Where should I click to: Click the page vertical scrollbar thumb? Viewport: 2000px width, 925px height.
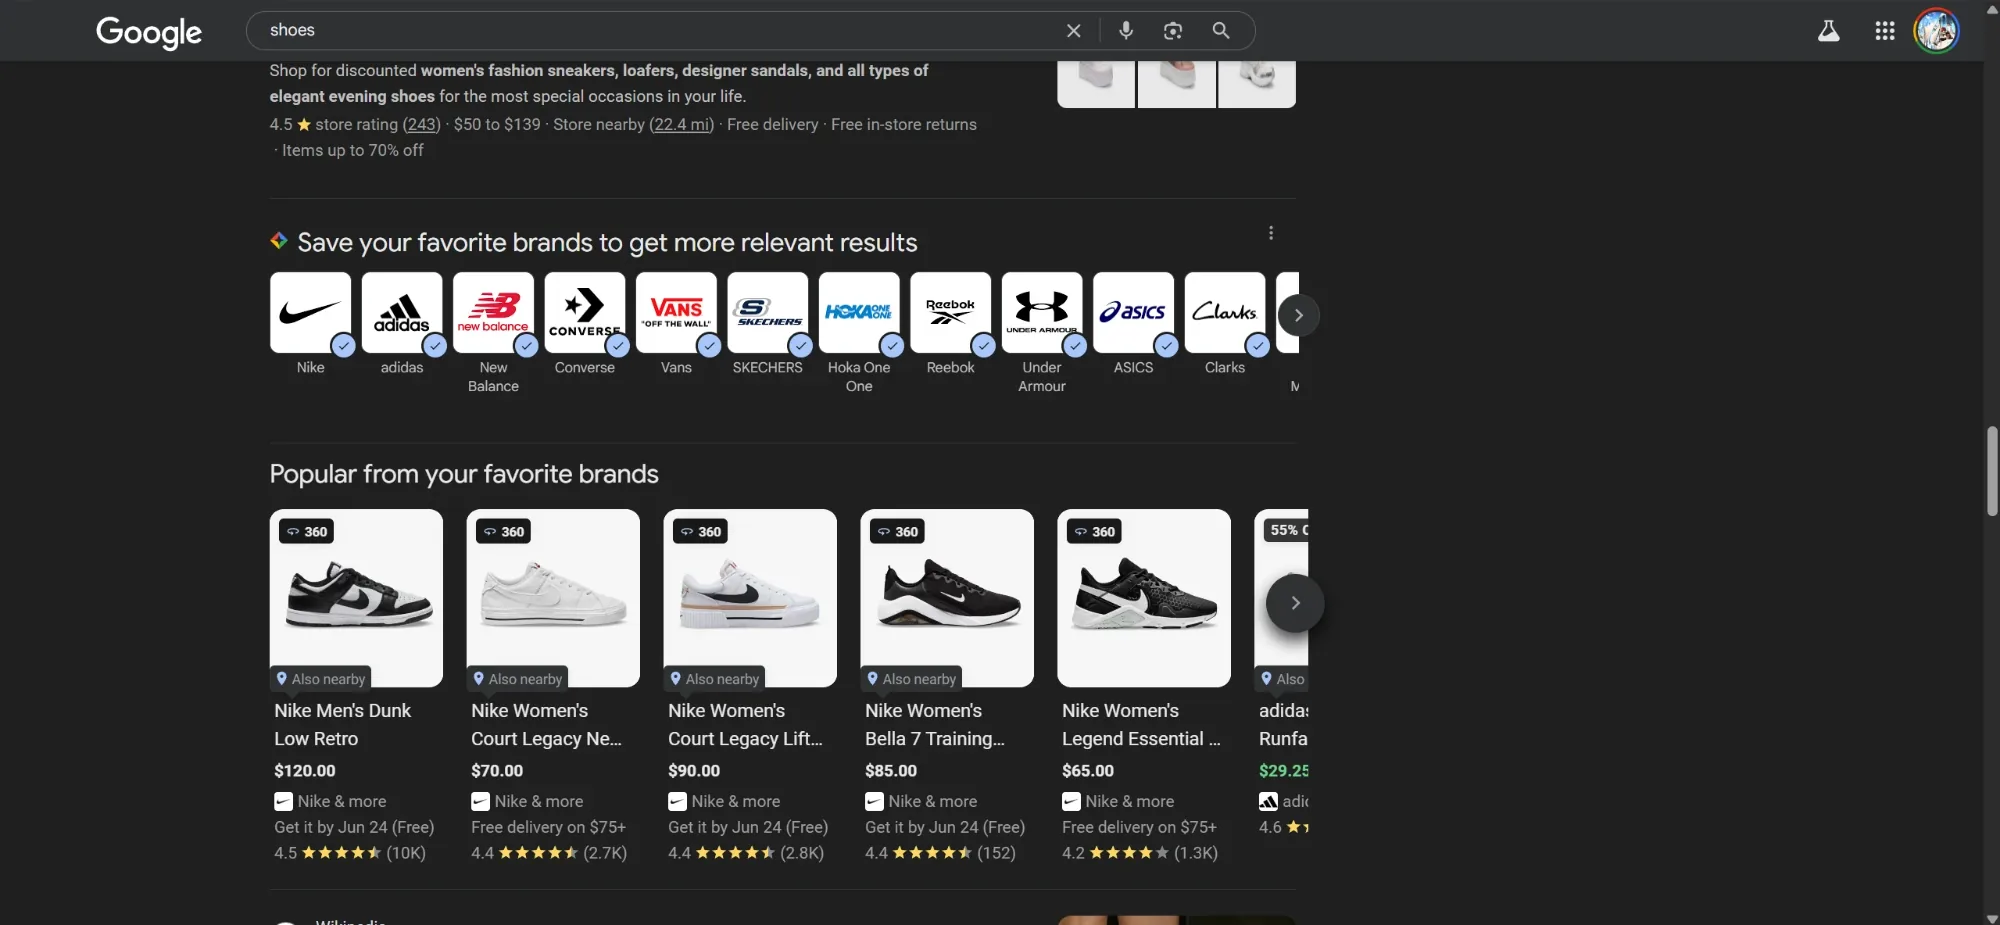coord(1992,471)
